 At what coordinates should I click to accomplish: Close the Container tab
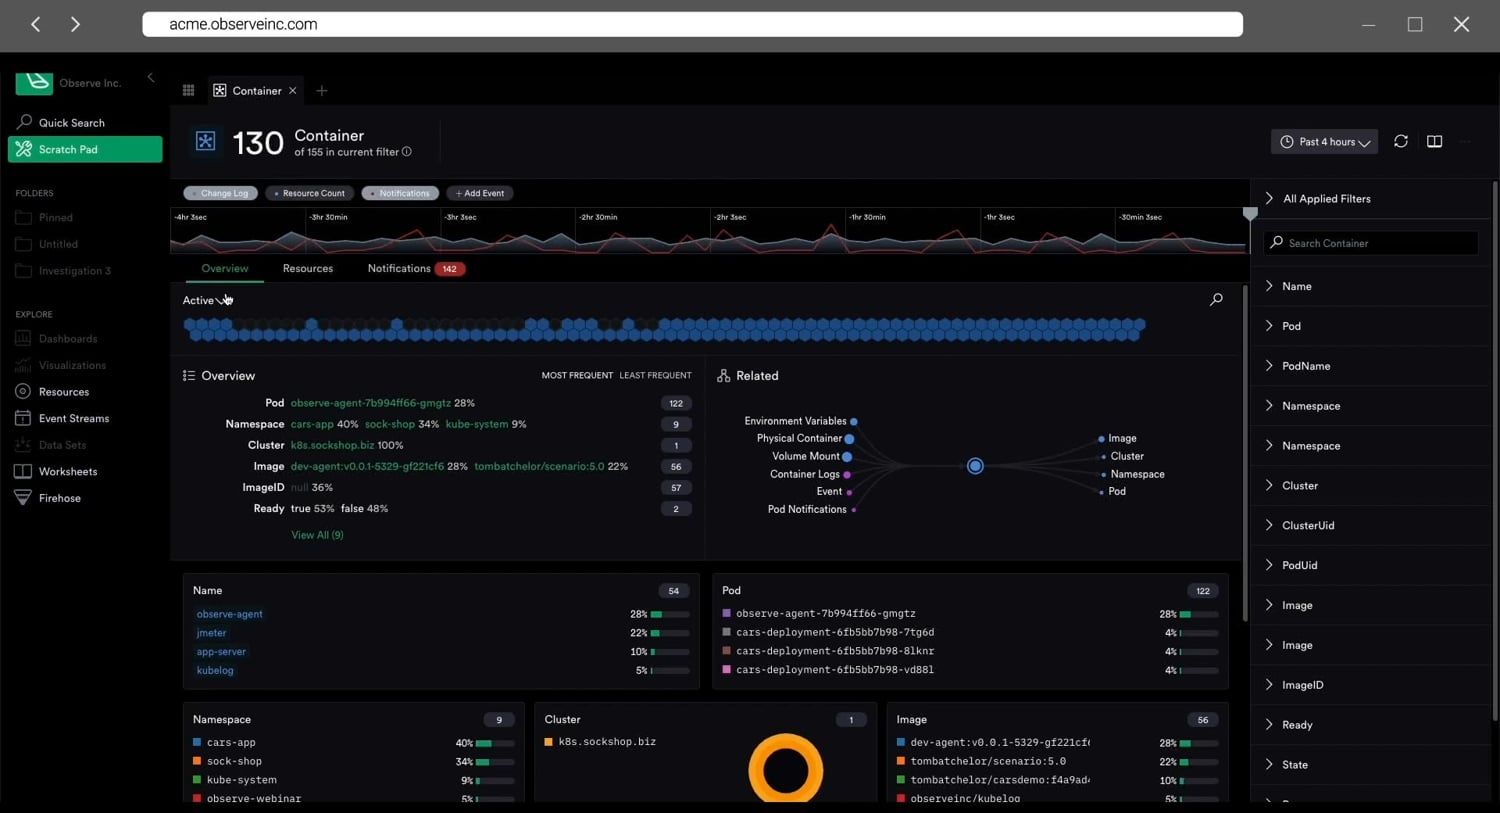(293, 91)
